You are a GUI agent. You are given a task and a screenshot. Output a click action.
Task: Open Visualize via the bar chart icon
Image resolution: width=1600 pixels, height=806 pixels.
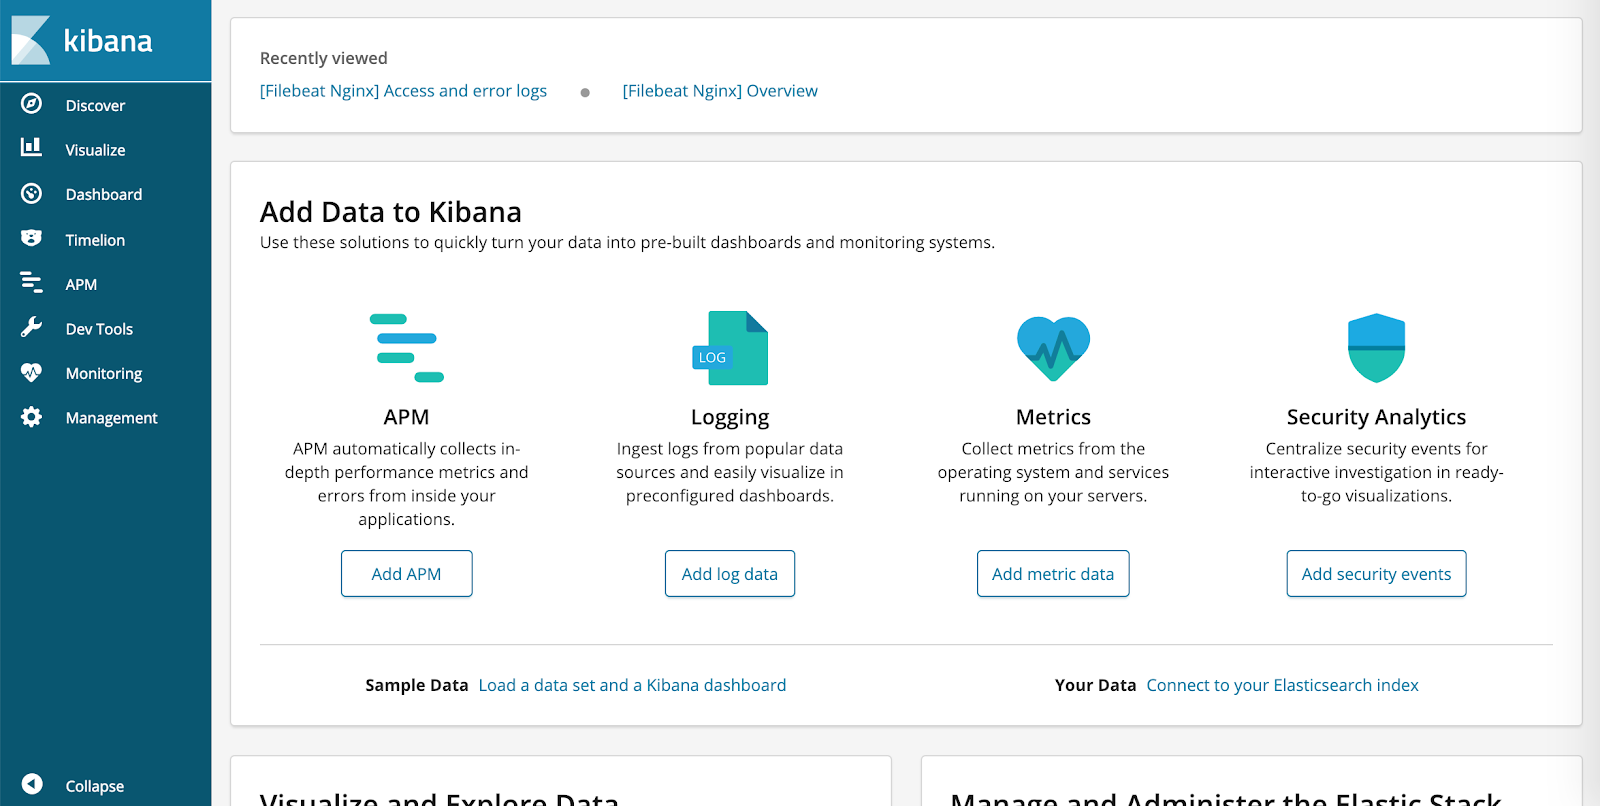(x=32, y=148)
